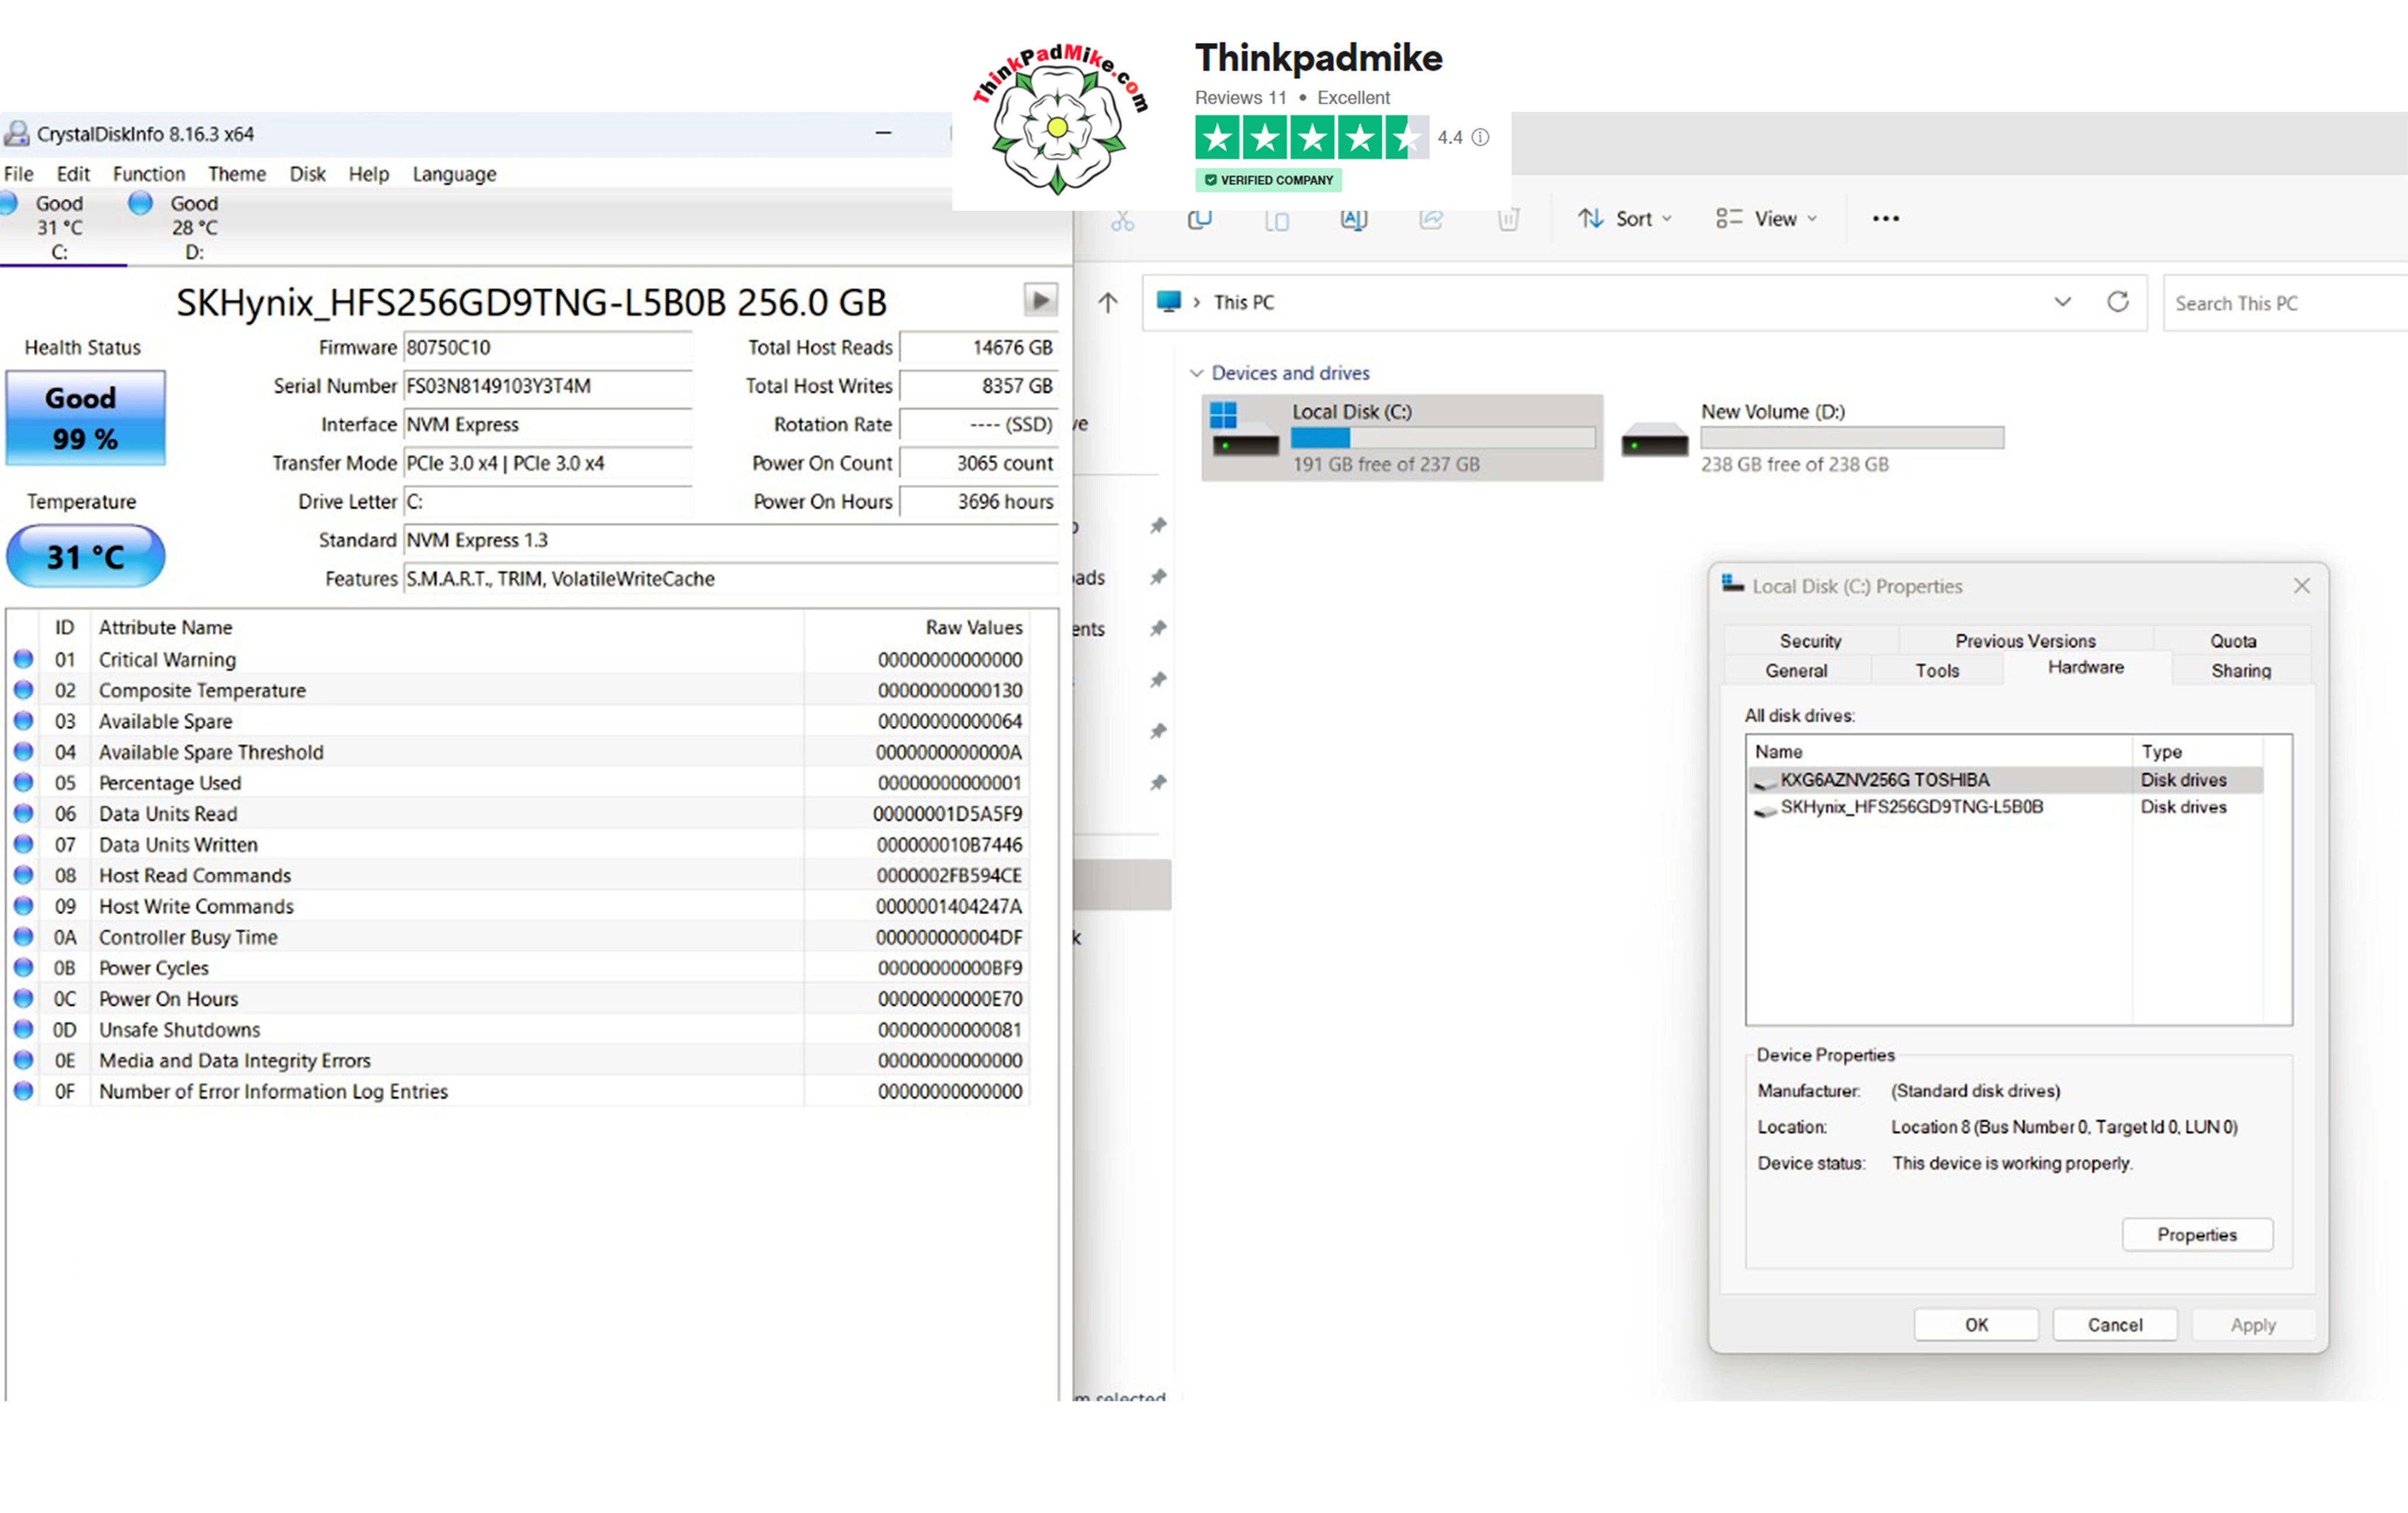2408x1513 pixels.
Task: Click the Rename icon in Explorer toolbar
Action: coord(1353,219)
